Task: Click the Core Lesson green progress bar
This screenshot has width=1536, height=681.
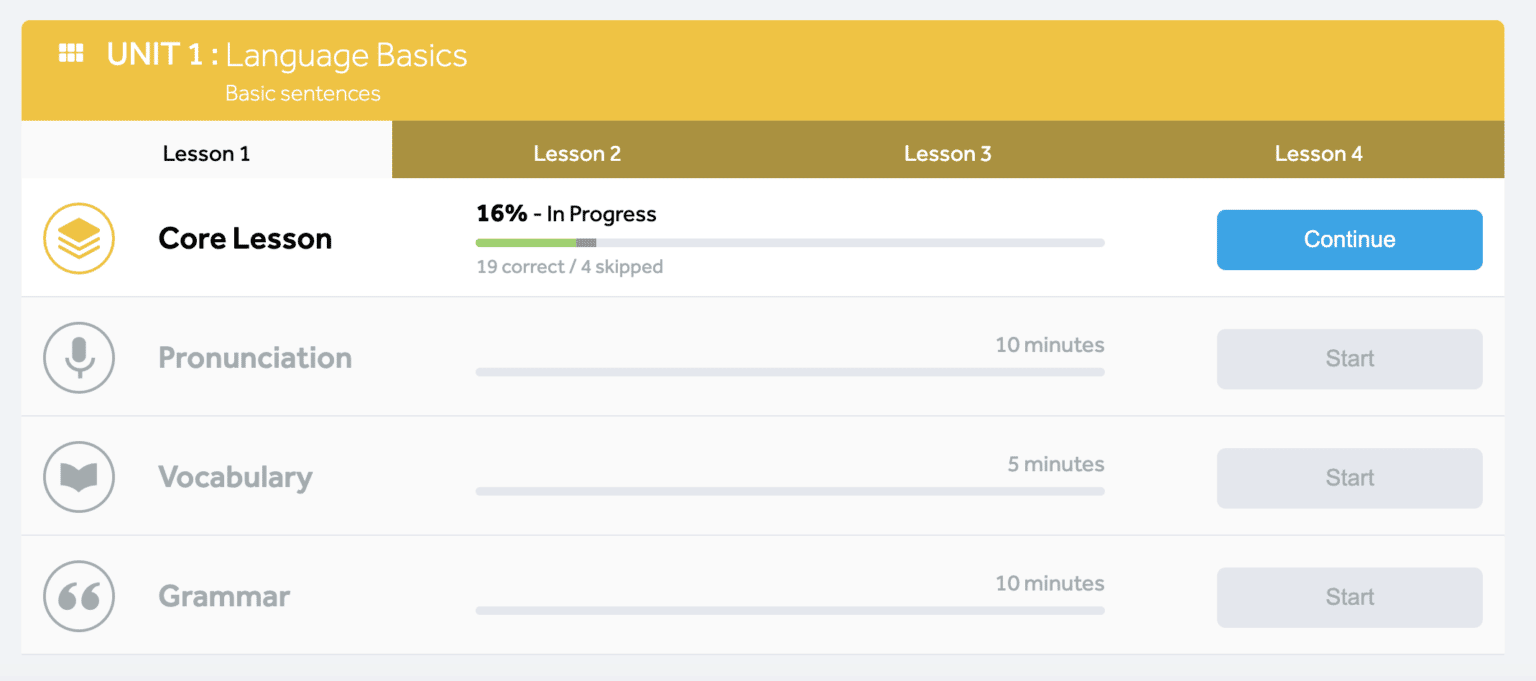Action: coord(525,242)
